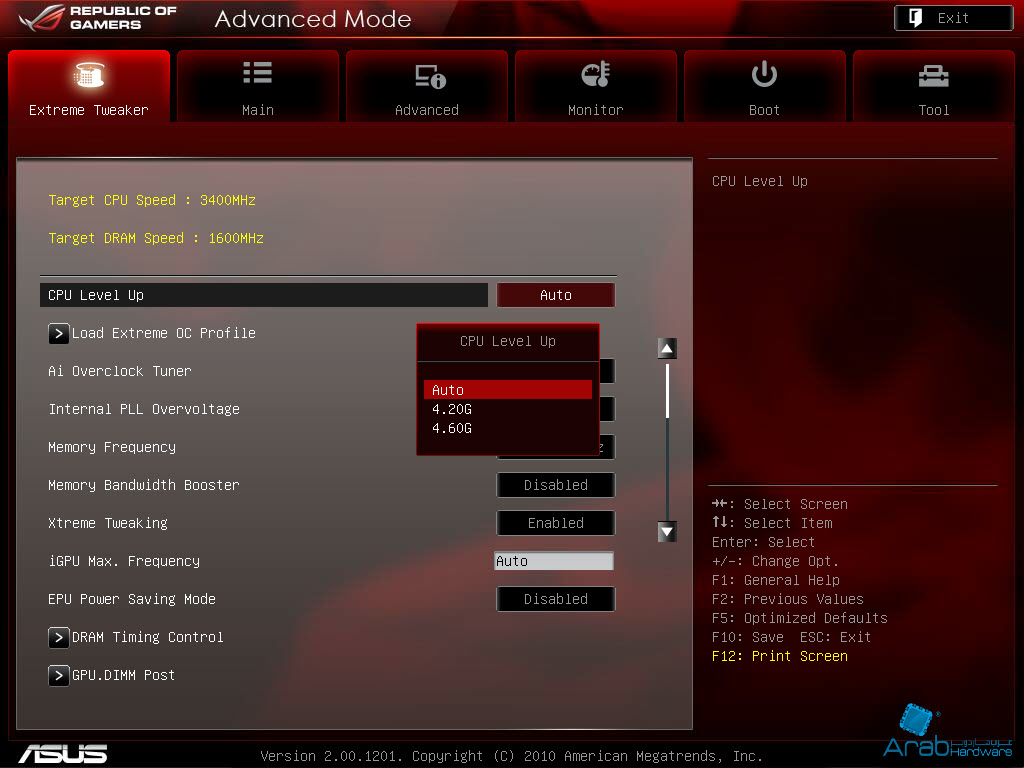The width and height of the screenshot is (1024, 768).
Task: Expand GPU.DIMM Post submenu
Action: click(123, 675)
